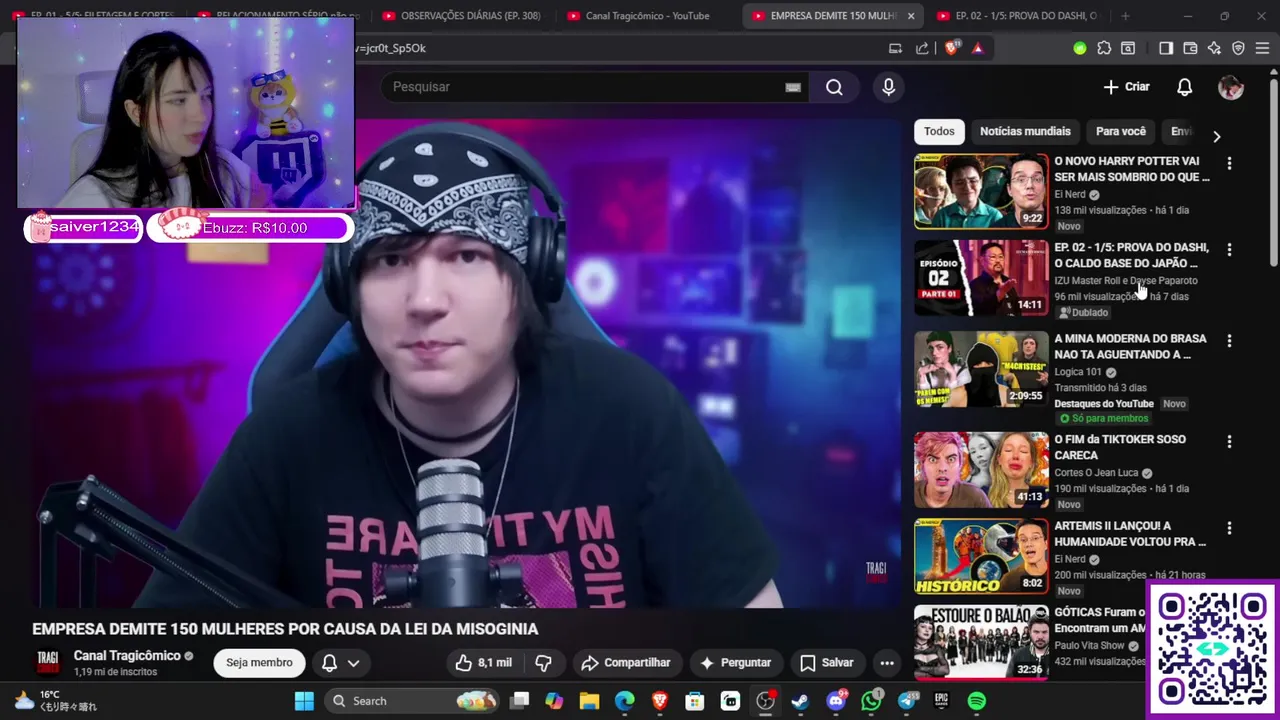Open YouTube notifications bell
Image resolution: width=1280 pixels, height=720 pixels.
tap(1184, 87)
